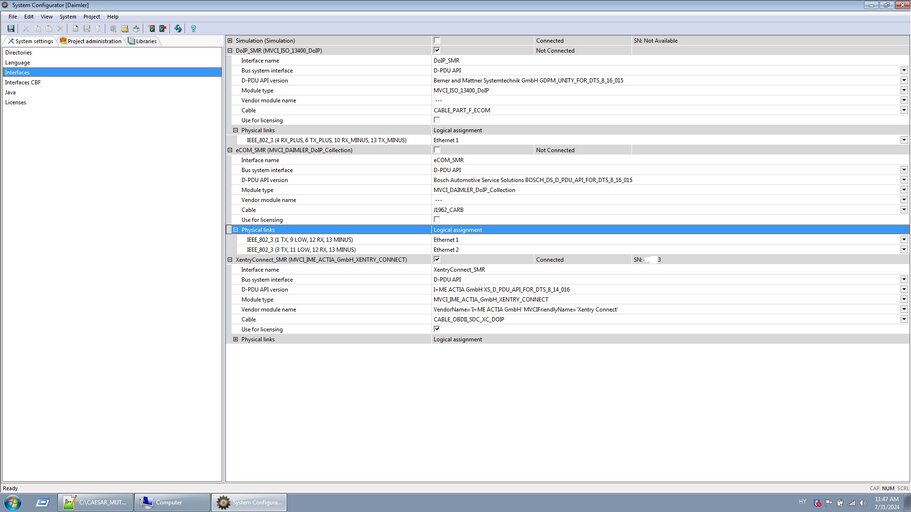Click the volume speaker tray icon
The height and width of the screenshot is (512, 911).
pos(862,503)
